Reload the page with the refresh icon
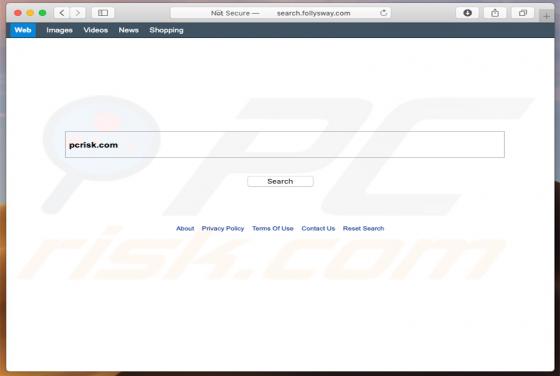 tap(384, 13)
